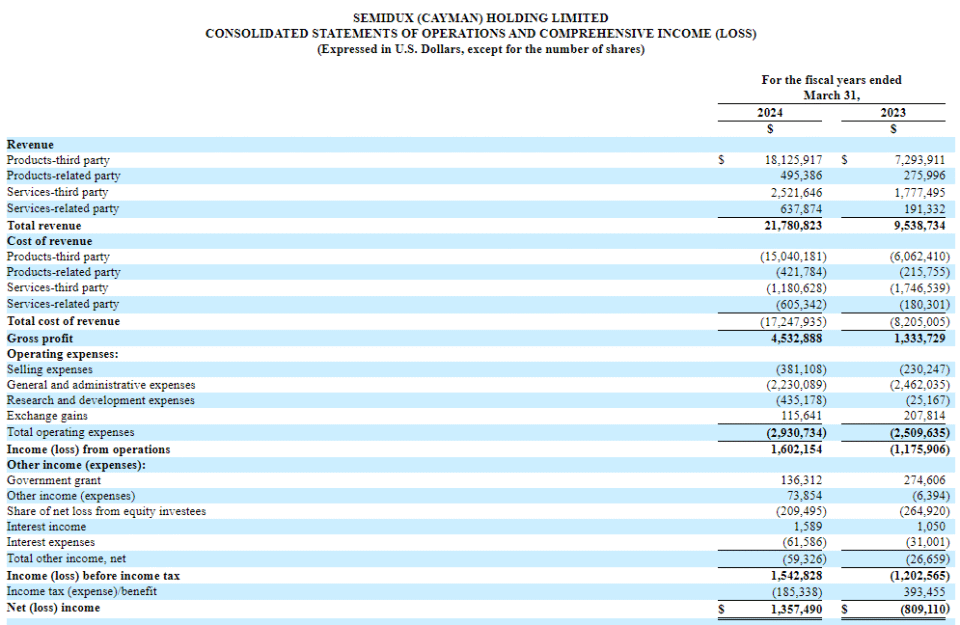The height and width of the screenshot is (625, 960).
Task: Select the value 115,641
Action: pos(801,416)
